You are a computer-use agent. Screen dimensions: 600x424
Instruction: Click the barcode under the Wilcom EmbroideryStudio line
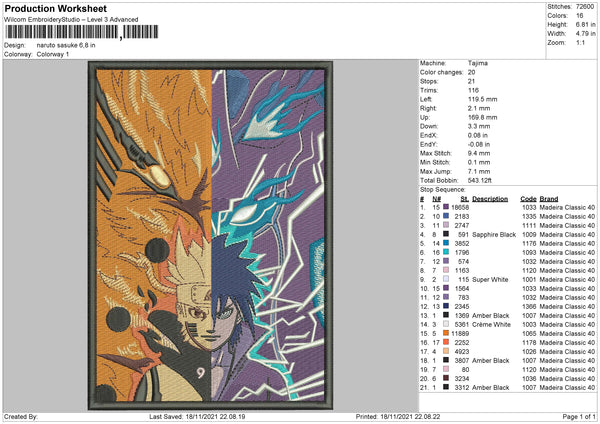81,32
